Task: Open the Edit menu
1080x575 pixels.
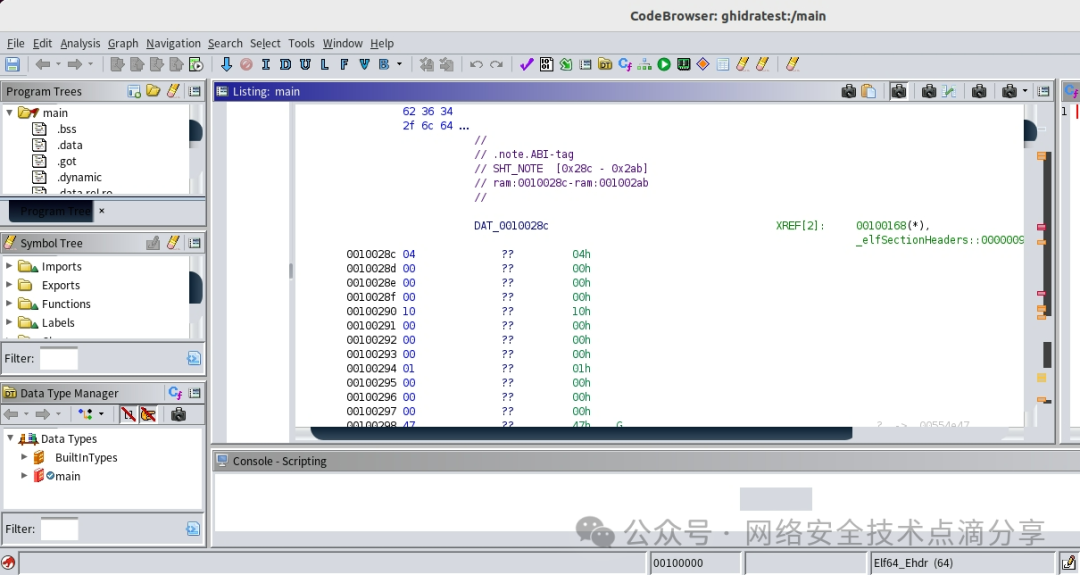Action: (42, 43)
